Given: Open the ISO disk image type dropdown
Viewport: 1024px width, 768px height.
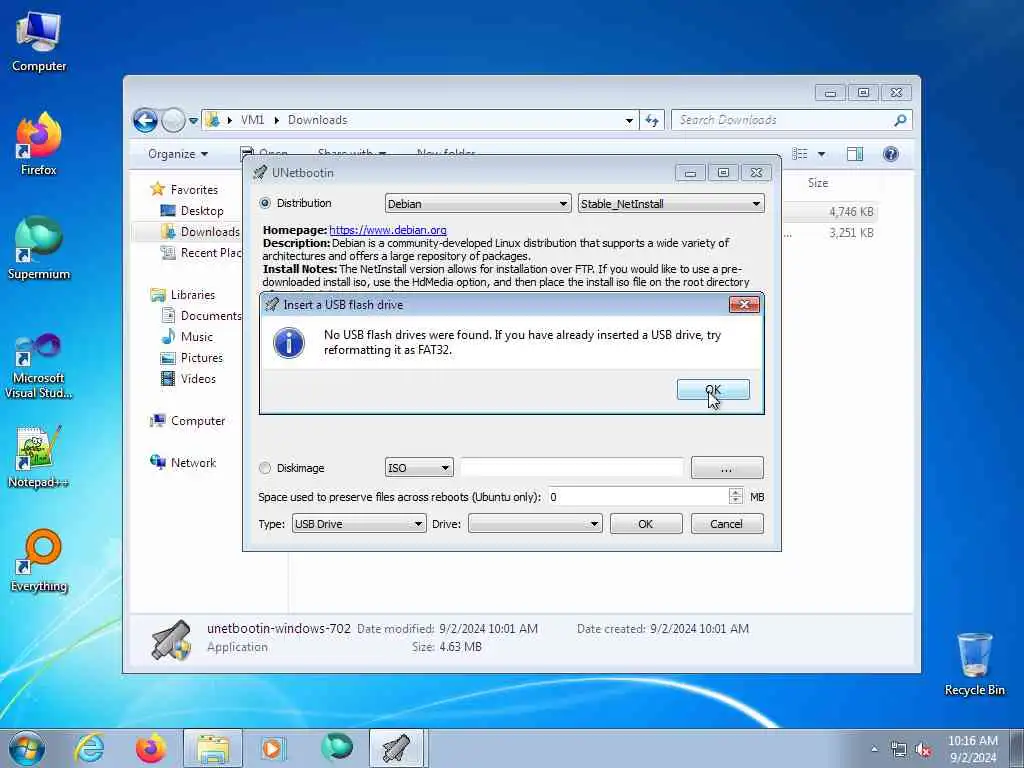Looking at the screenshot, I should (x=419, y=468).
